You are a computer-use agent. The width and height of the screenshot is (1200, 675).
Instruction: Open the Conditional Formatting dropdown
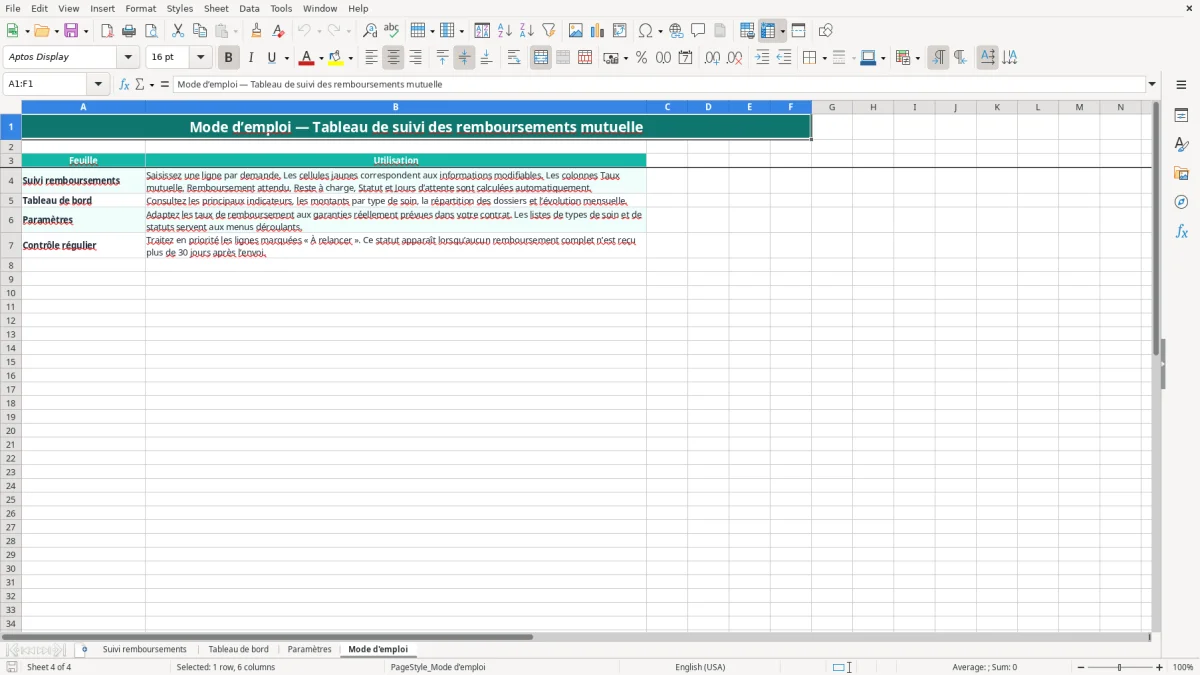pyautogui.click(x=917, y=58)
